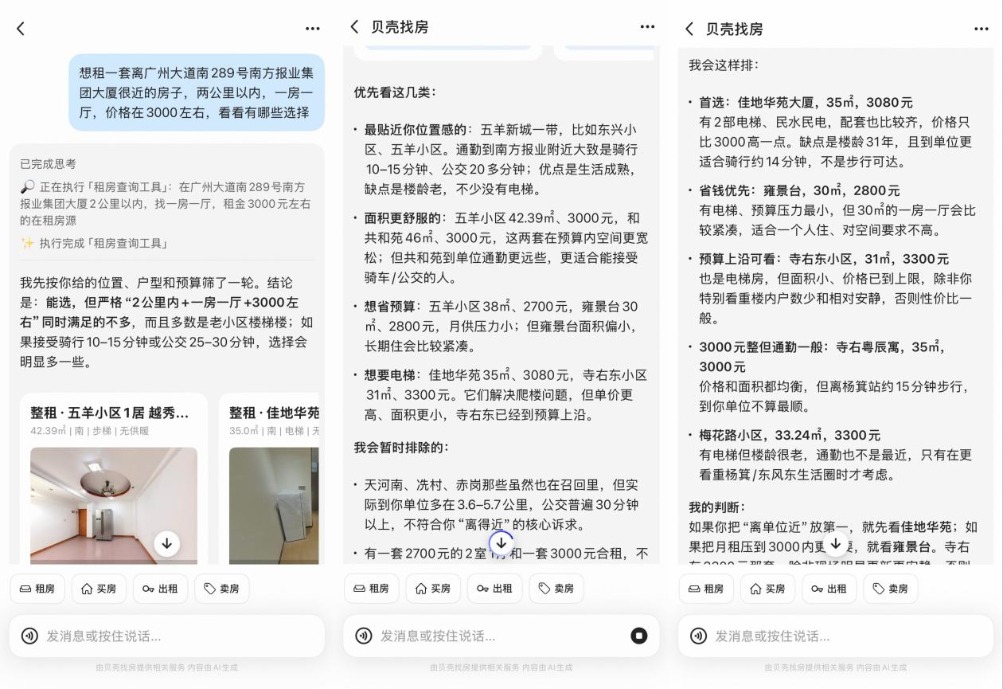
Task: Select 出租 chip in middle screen
Action: [494, 589]
